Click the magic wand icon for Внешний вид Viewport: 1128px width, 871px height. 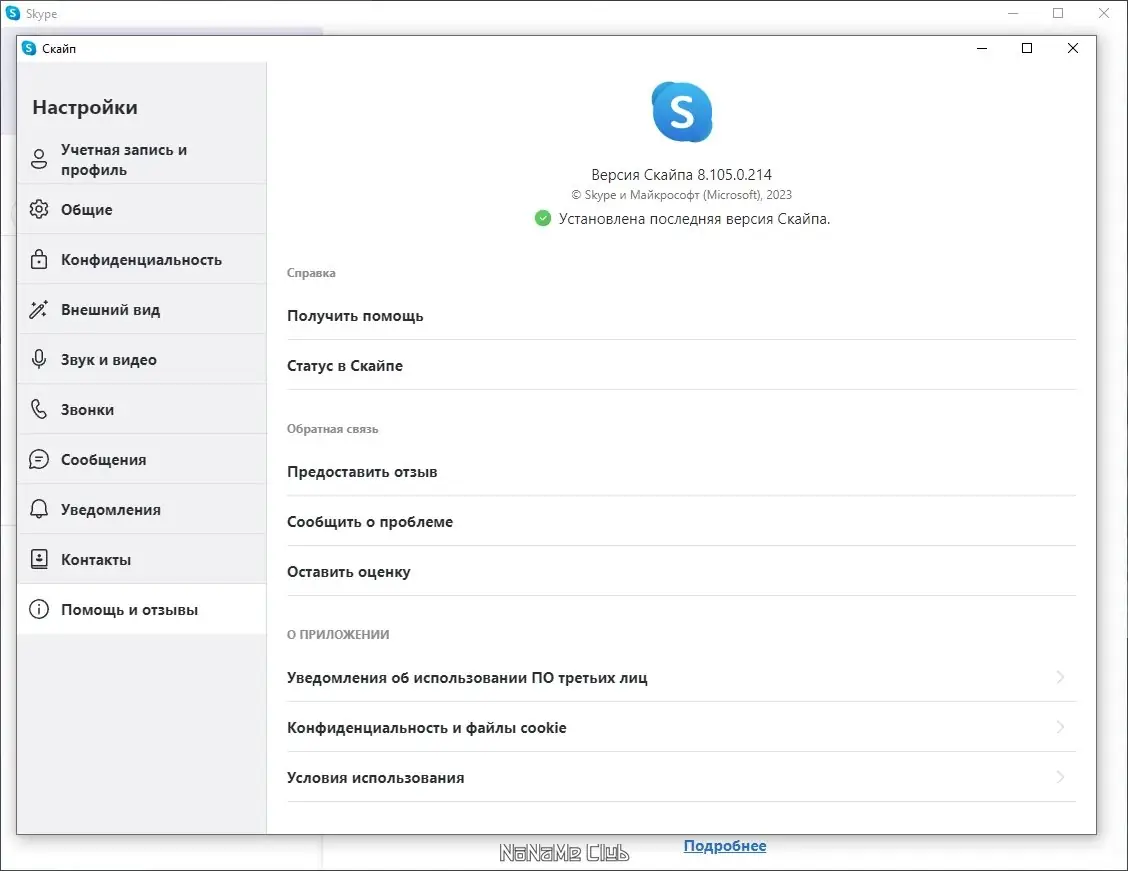point(39,309)
